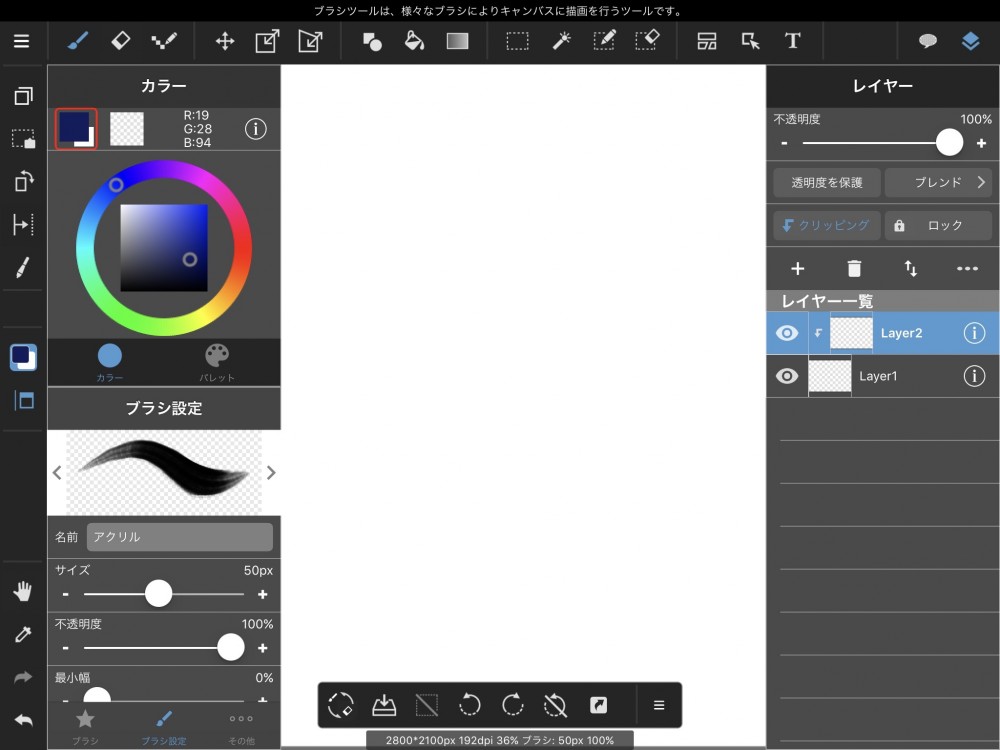Image resolution: width=1000 pixels, height=750 pixels.
Task: Hide Layer2 using its eye icon
Action: [787, 333]
